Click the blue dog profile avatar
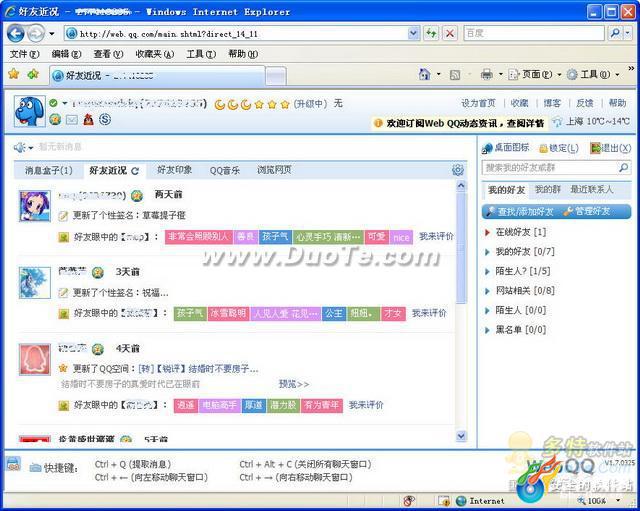The image size is (640, 511). 29,111
